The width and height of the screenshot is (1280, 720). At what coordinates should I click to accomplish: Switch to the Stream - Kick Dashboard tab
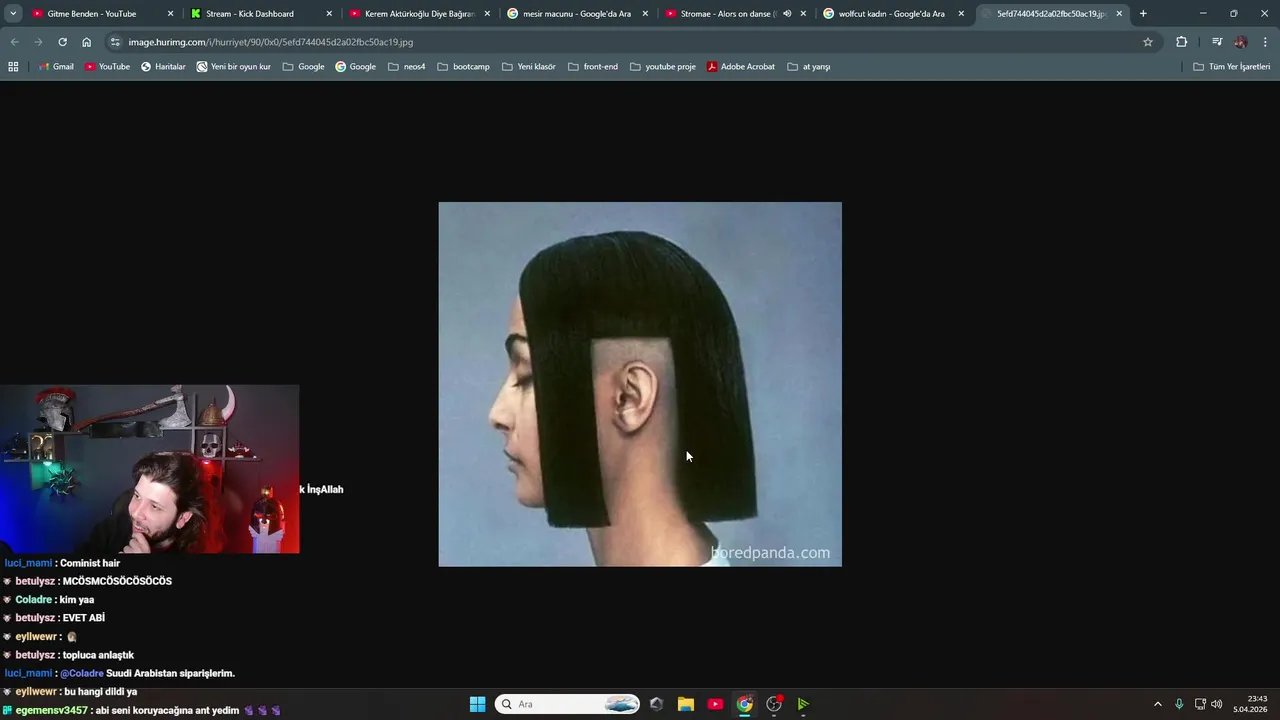(249, 14)
